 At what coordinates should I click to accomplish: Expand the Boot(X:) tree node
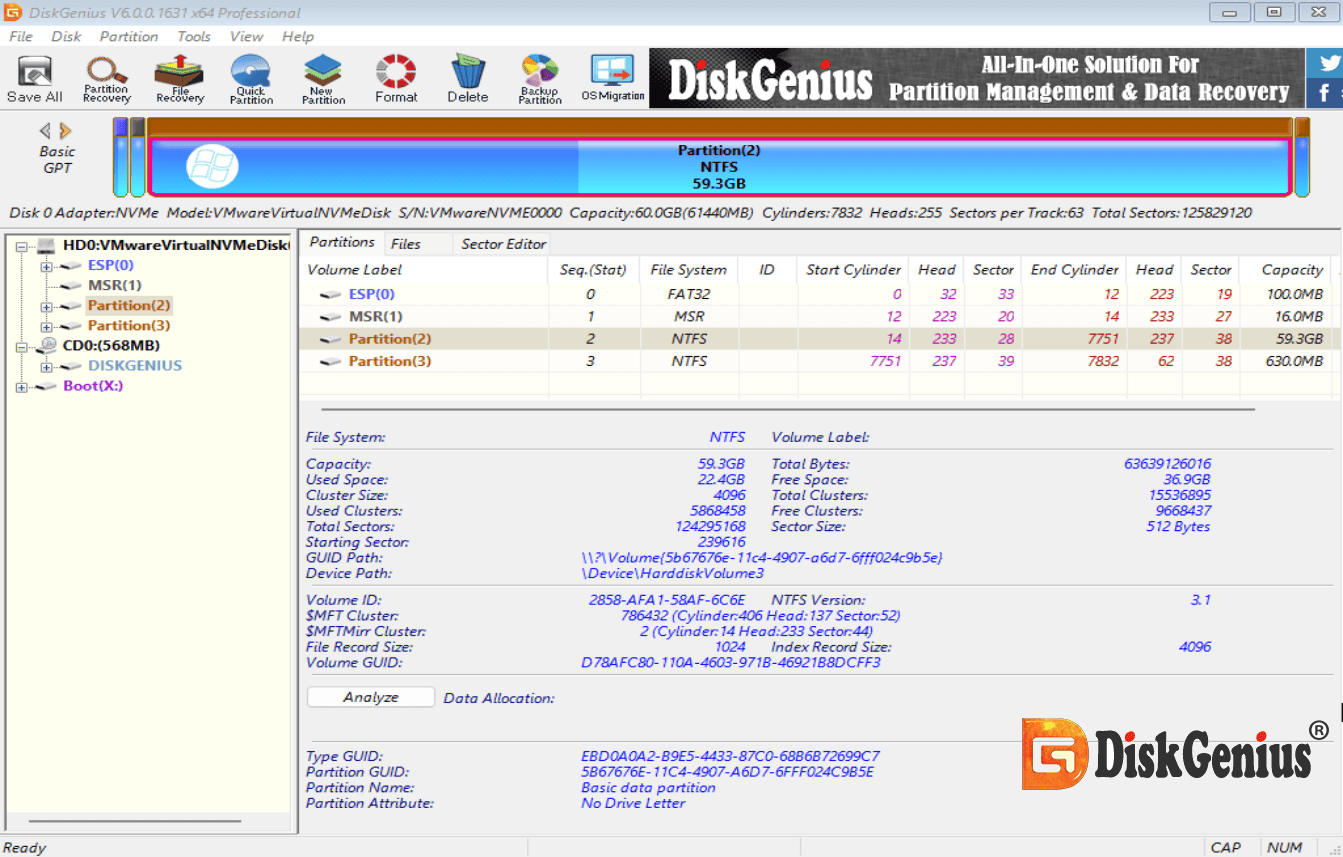[x=22, y=387]
